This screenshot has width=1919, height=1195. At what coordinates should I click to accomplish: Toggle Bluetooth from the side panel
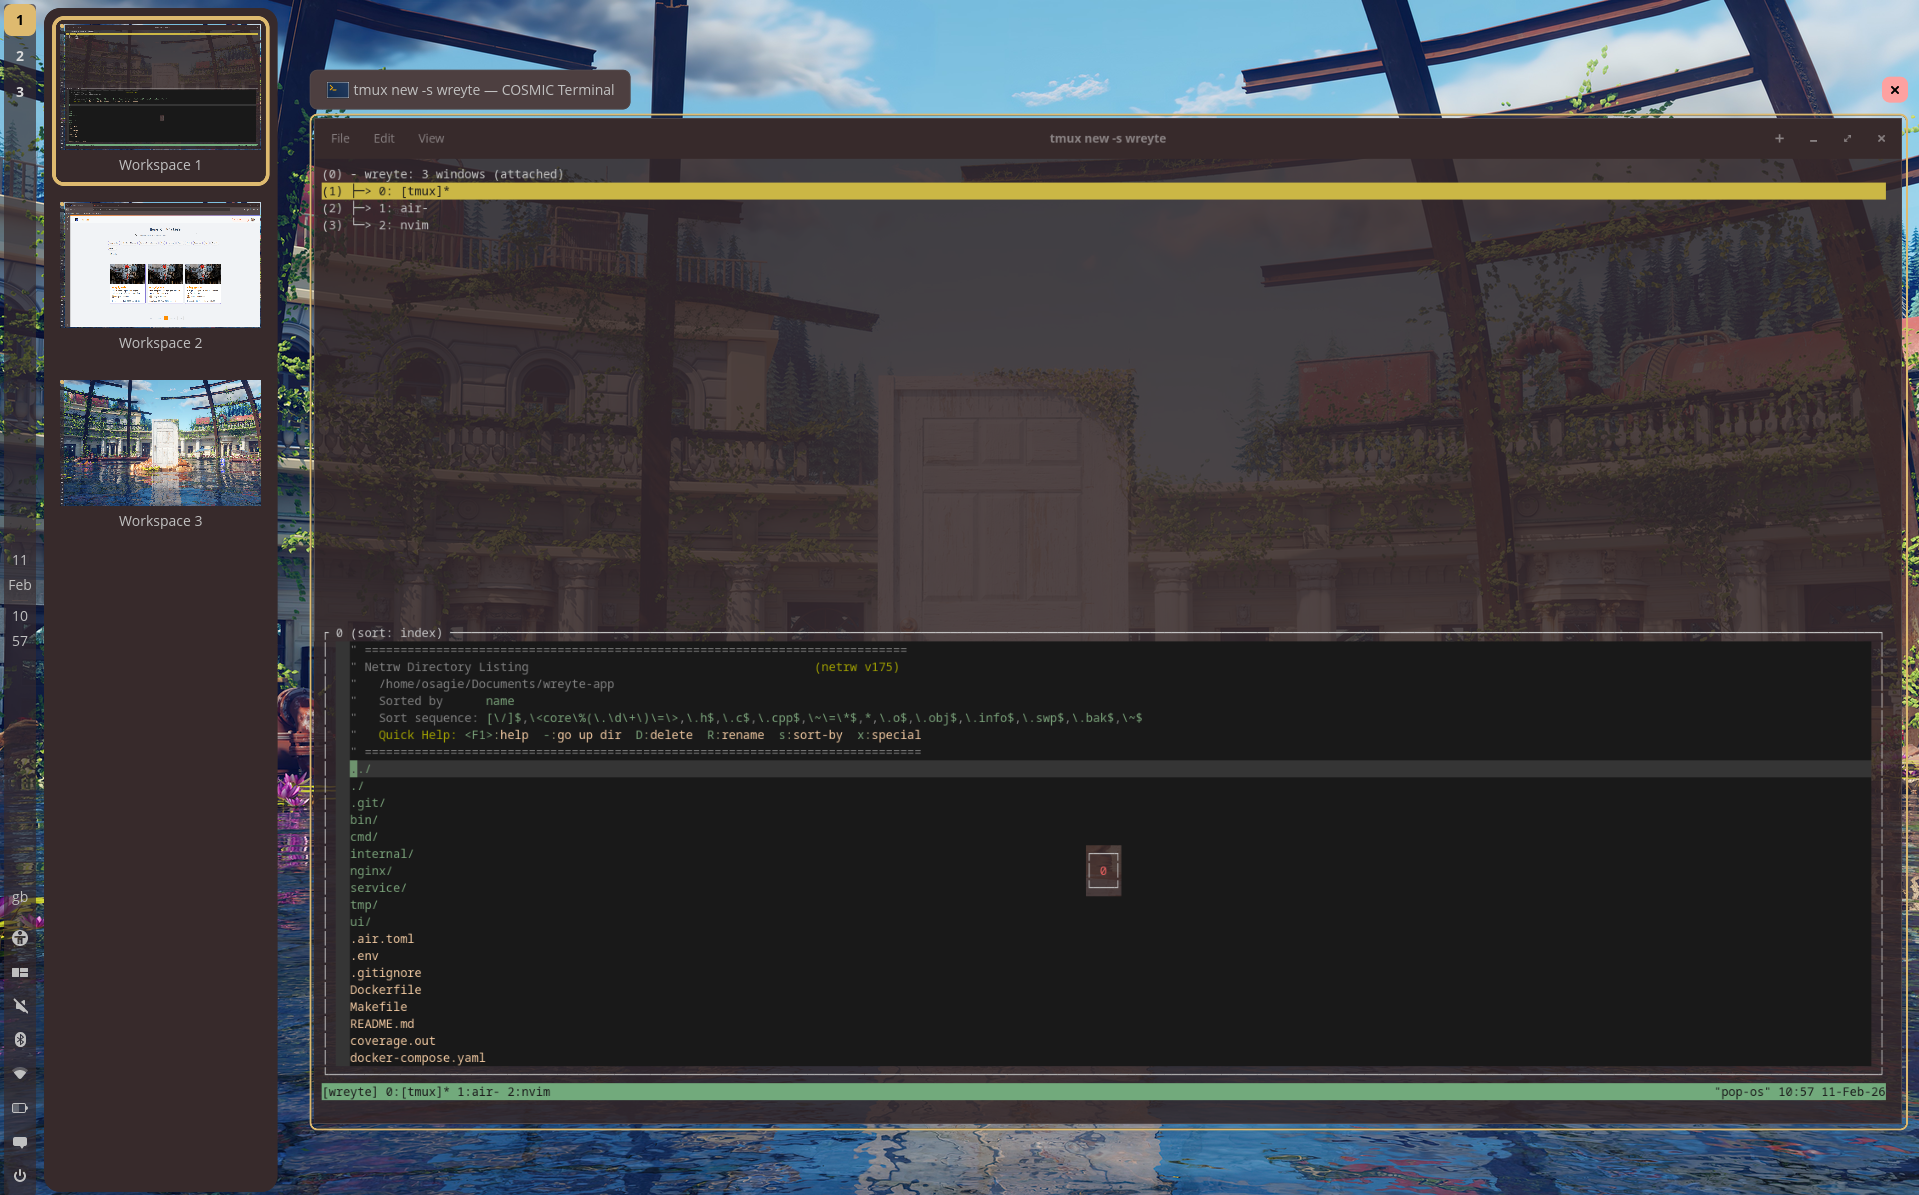click(20, 1039)
